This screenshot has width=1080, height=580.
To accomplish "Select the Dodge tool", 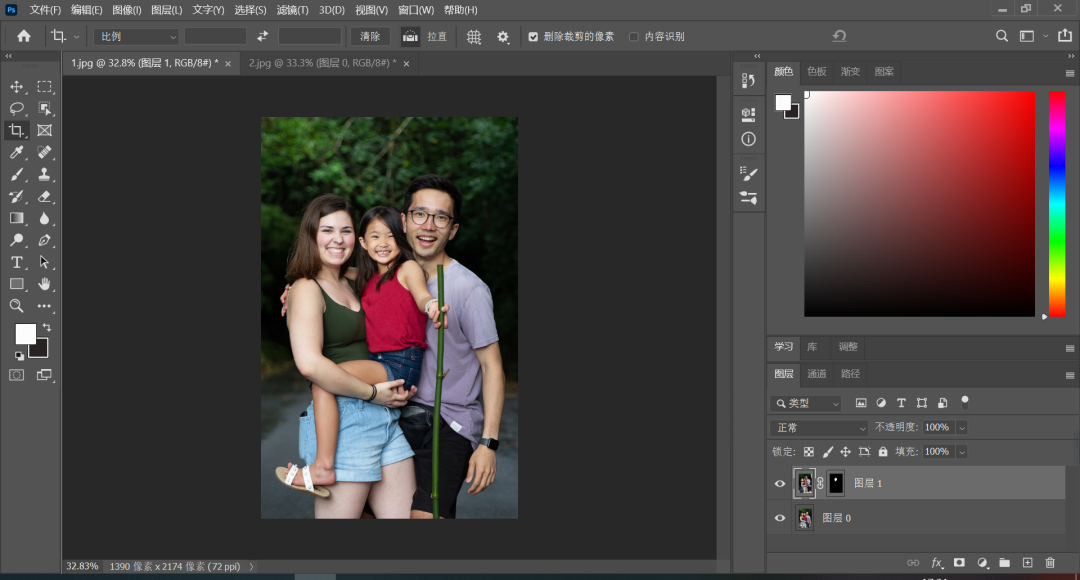I will pos(17,240).
